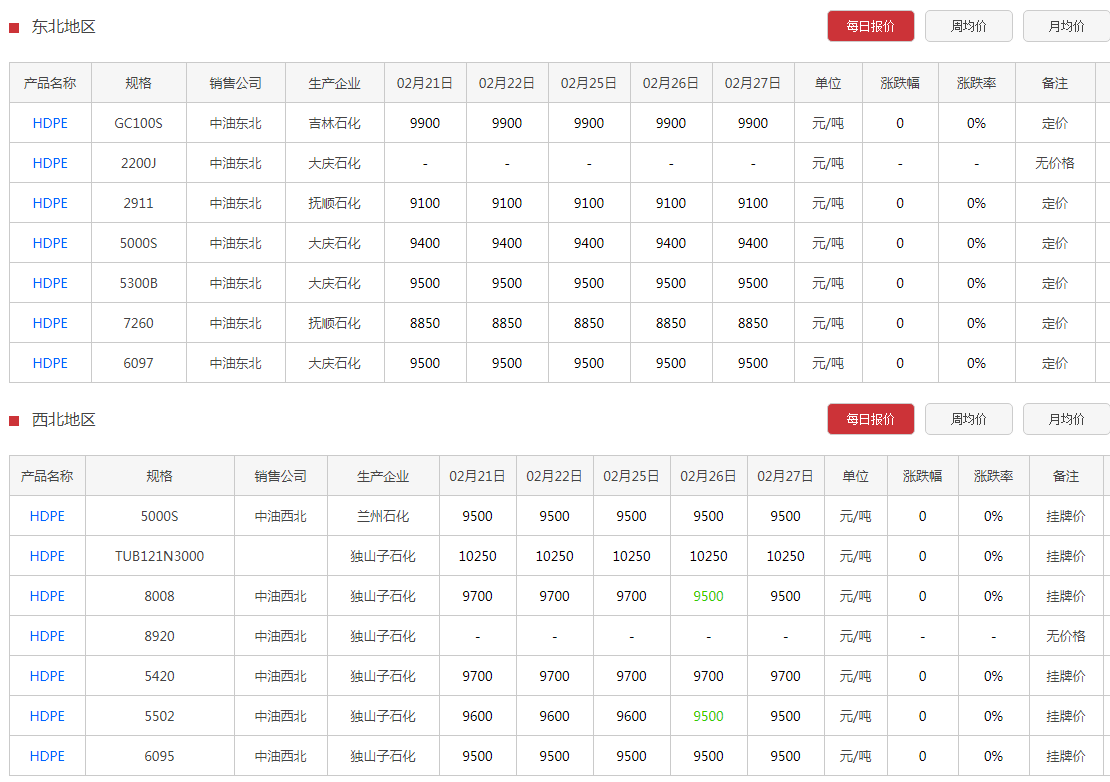Image resolution: width=1110 pixels, height=782 pixels.
Task: Click 定价 remark in GC100S row
Action: (1055, 123)
